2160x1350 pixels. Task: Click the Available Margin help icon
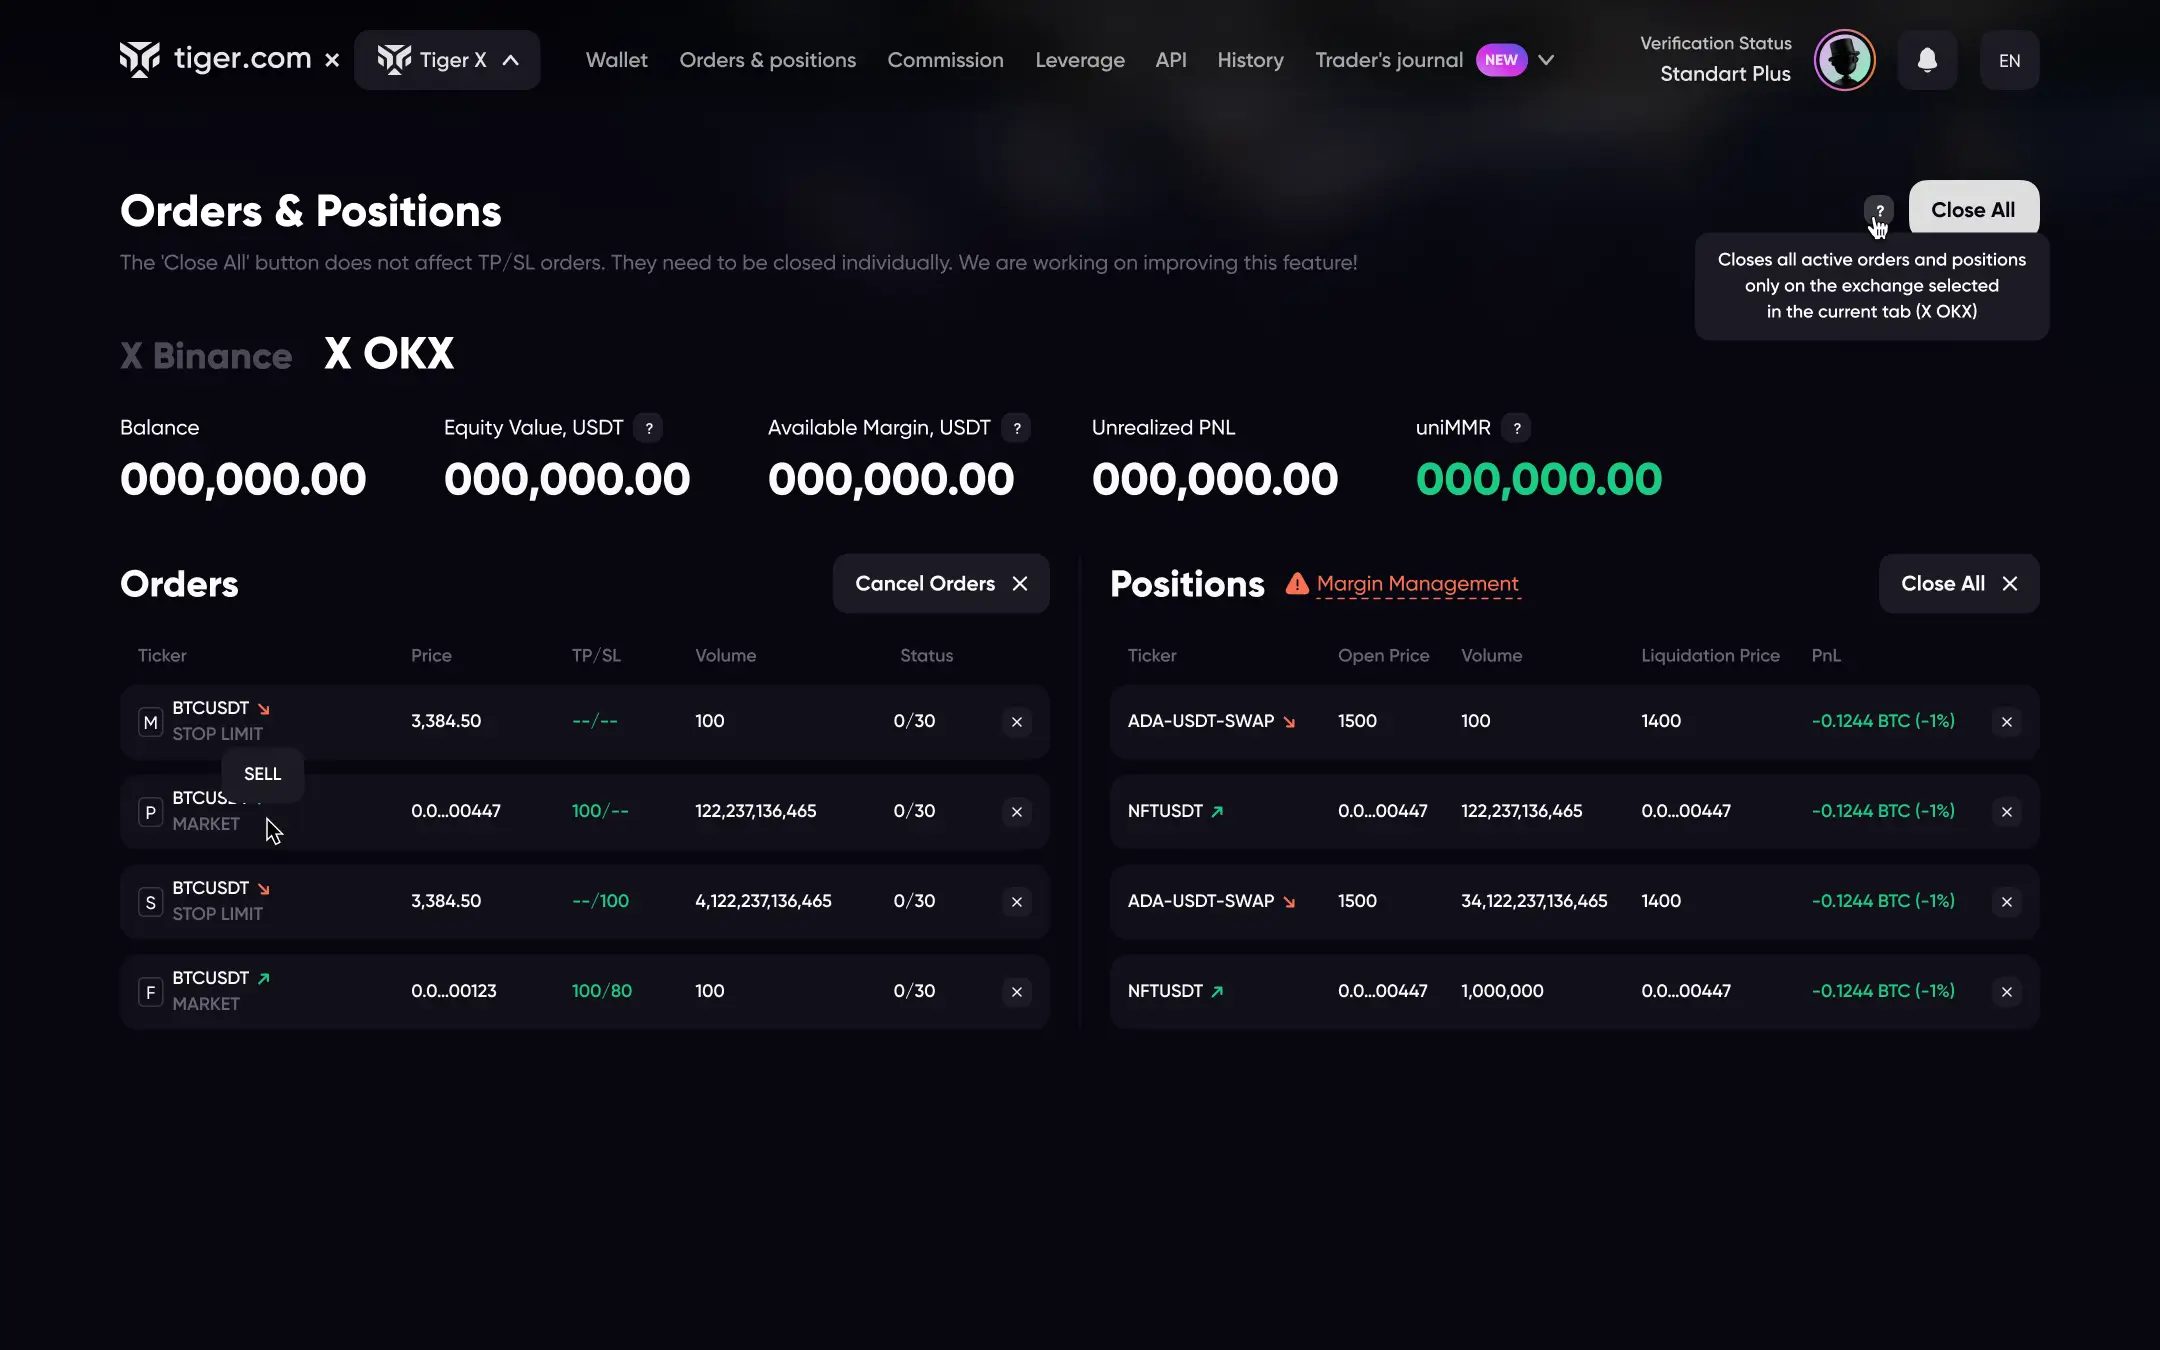pyautogui.click(x=1017, y=428)
